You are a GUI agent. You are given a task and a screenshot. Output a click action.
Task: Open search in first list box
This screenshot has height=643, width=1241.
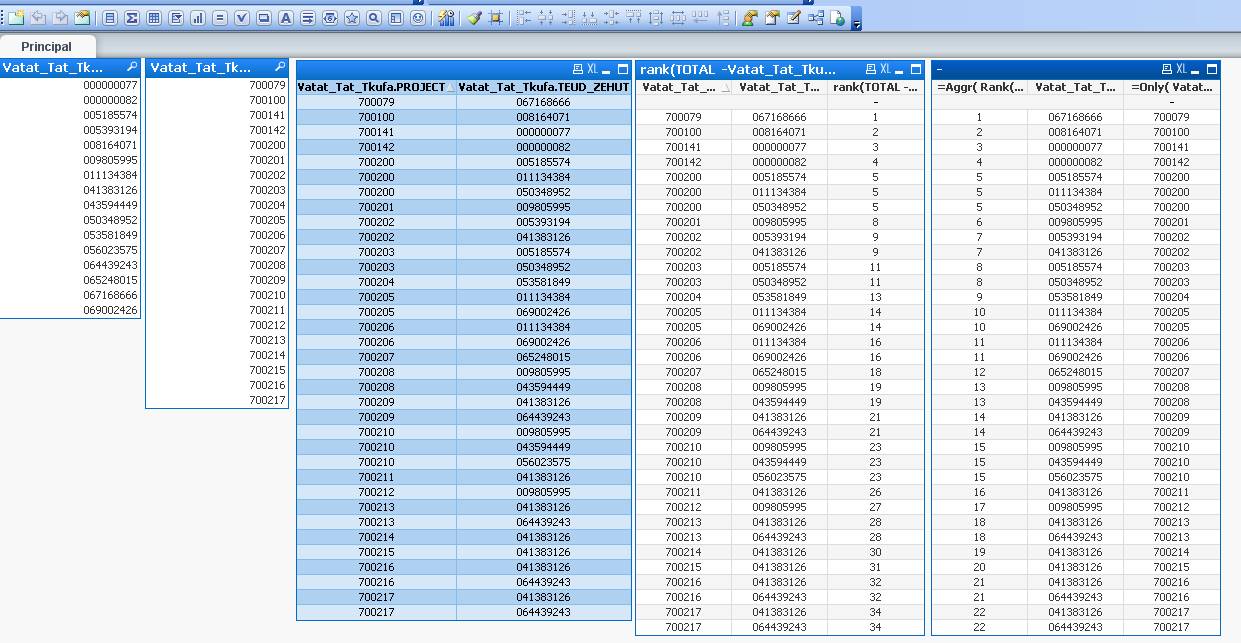coord(132,67)
